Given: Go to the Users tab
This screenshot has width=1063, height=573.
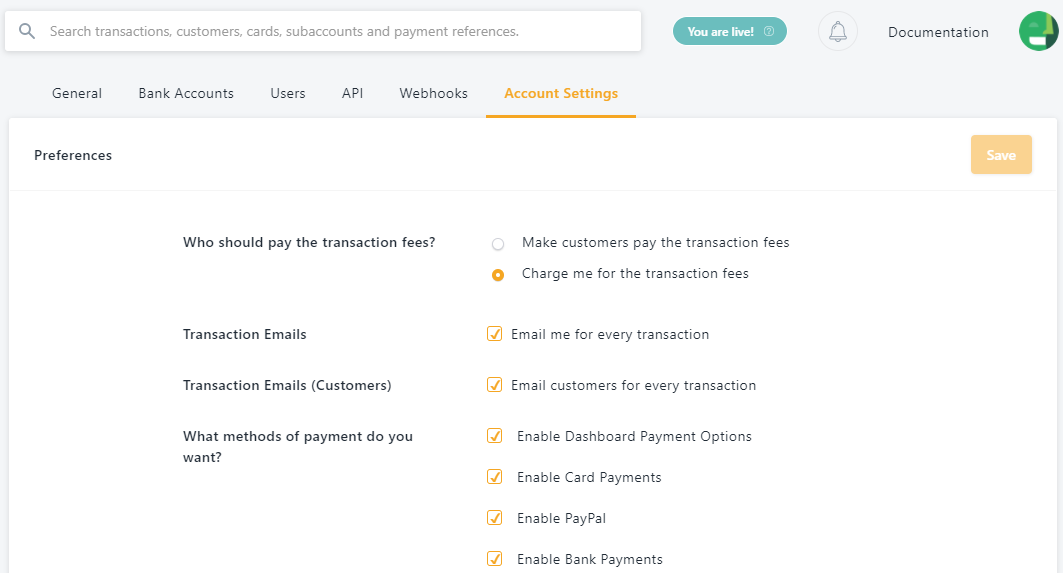Looking at the screenshot, I should (x=288, y=93).
